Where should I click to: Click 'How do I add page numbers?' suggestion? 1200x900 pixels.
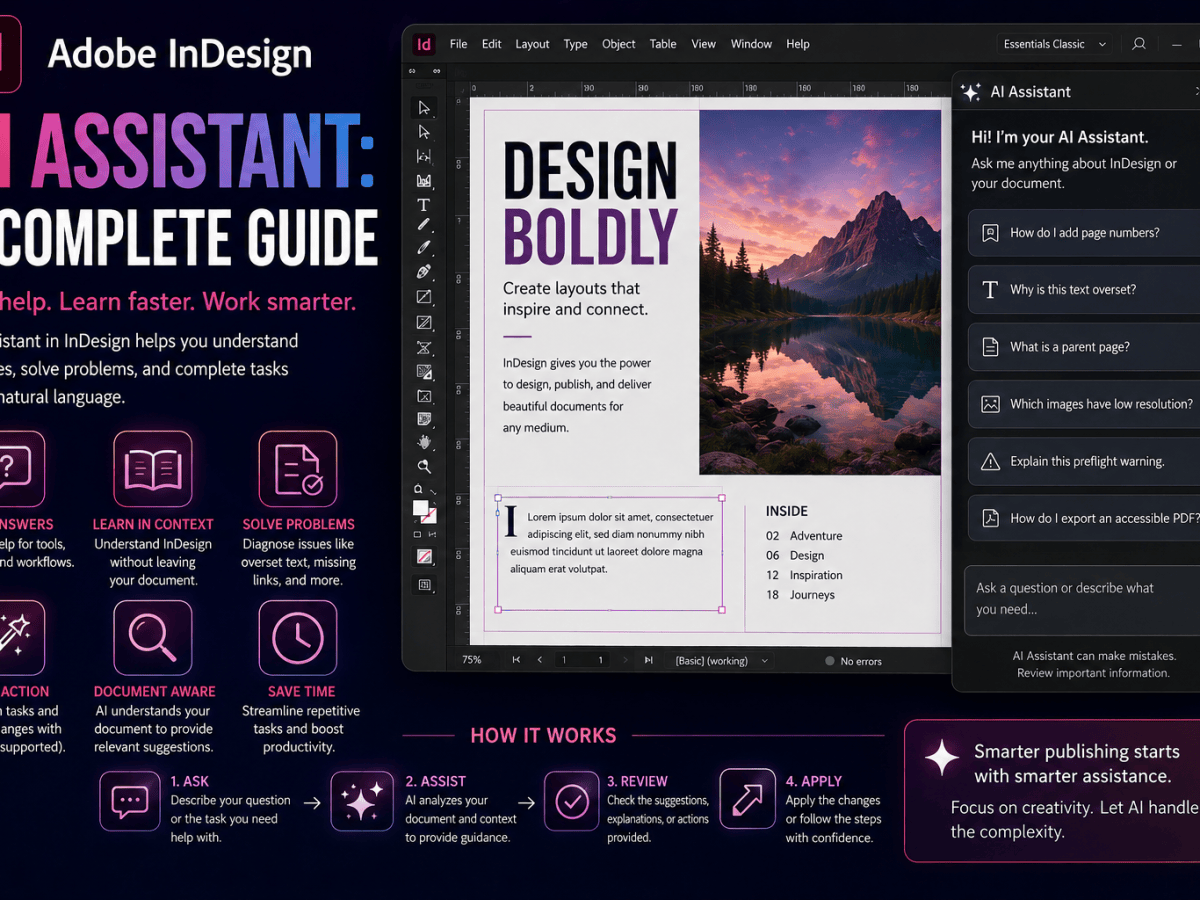point(1084,233)
